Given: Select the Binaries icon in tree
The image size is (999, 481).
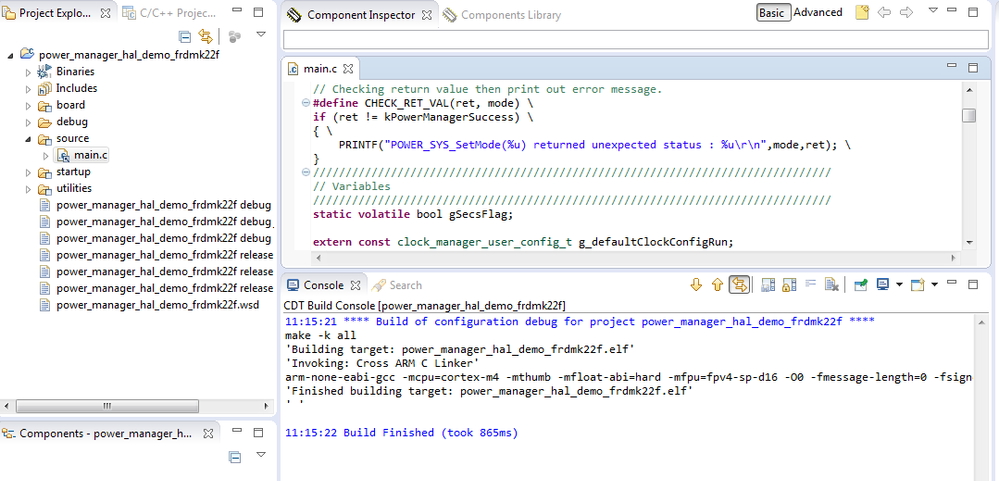Looking at the screenshot, I should click(x=45, y=71).
